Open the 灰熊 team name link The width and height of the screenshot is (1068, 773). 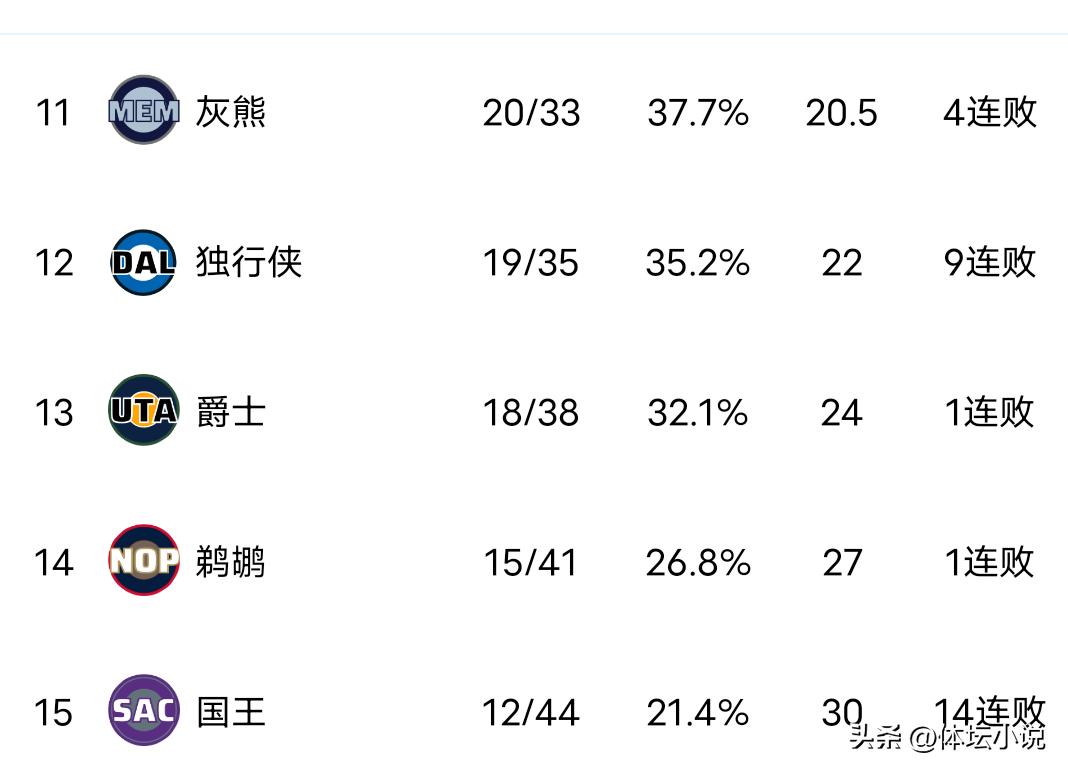coord(231,112)
